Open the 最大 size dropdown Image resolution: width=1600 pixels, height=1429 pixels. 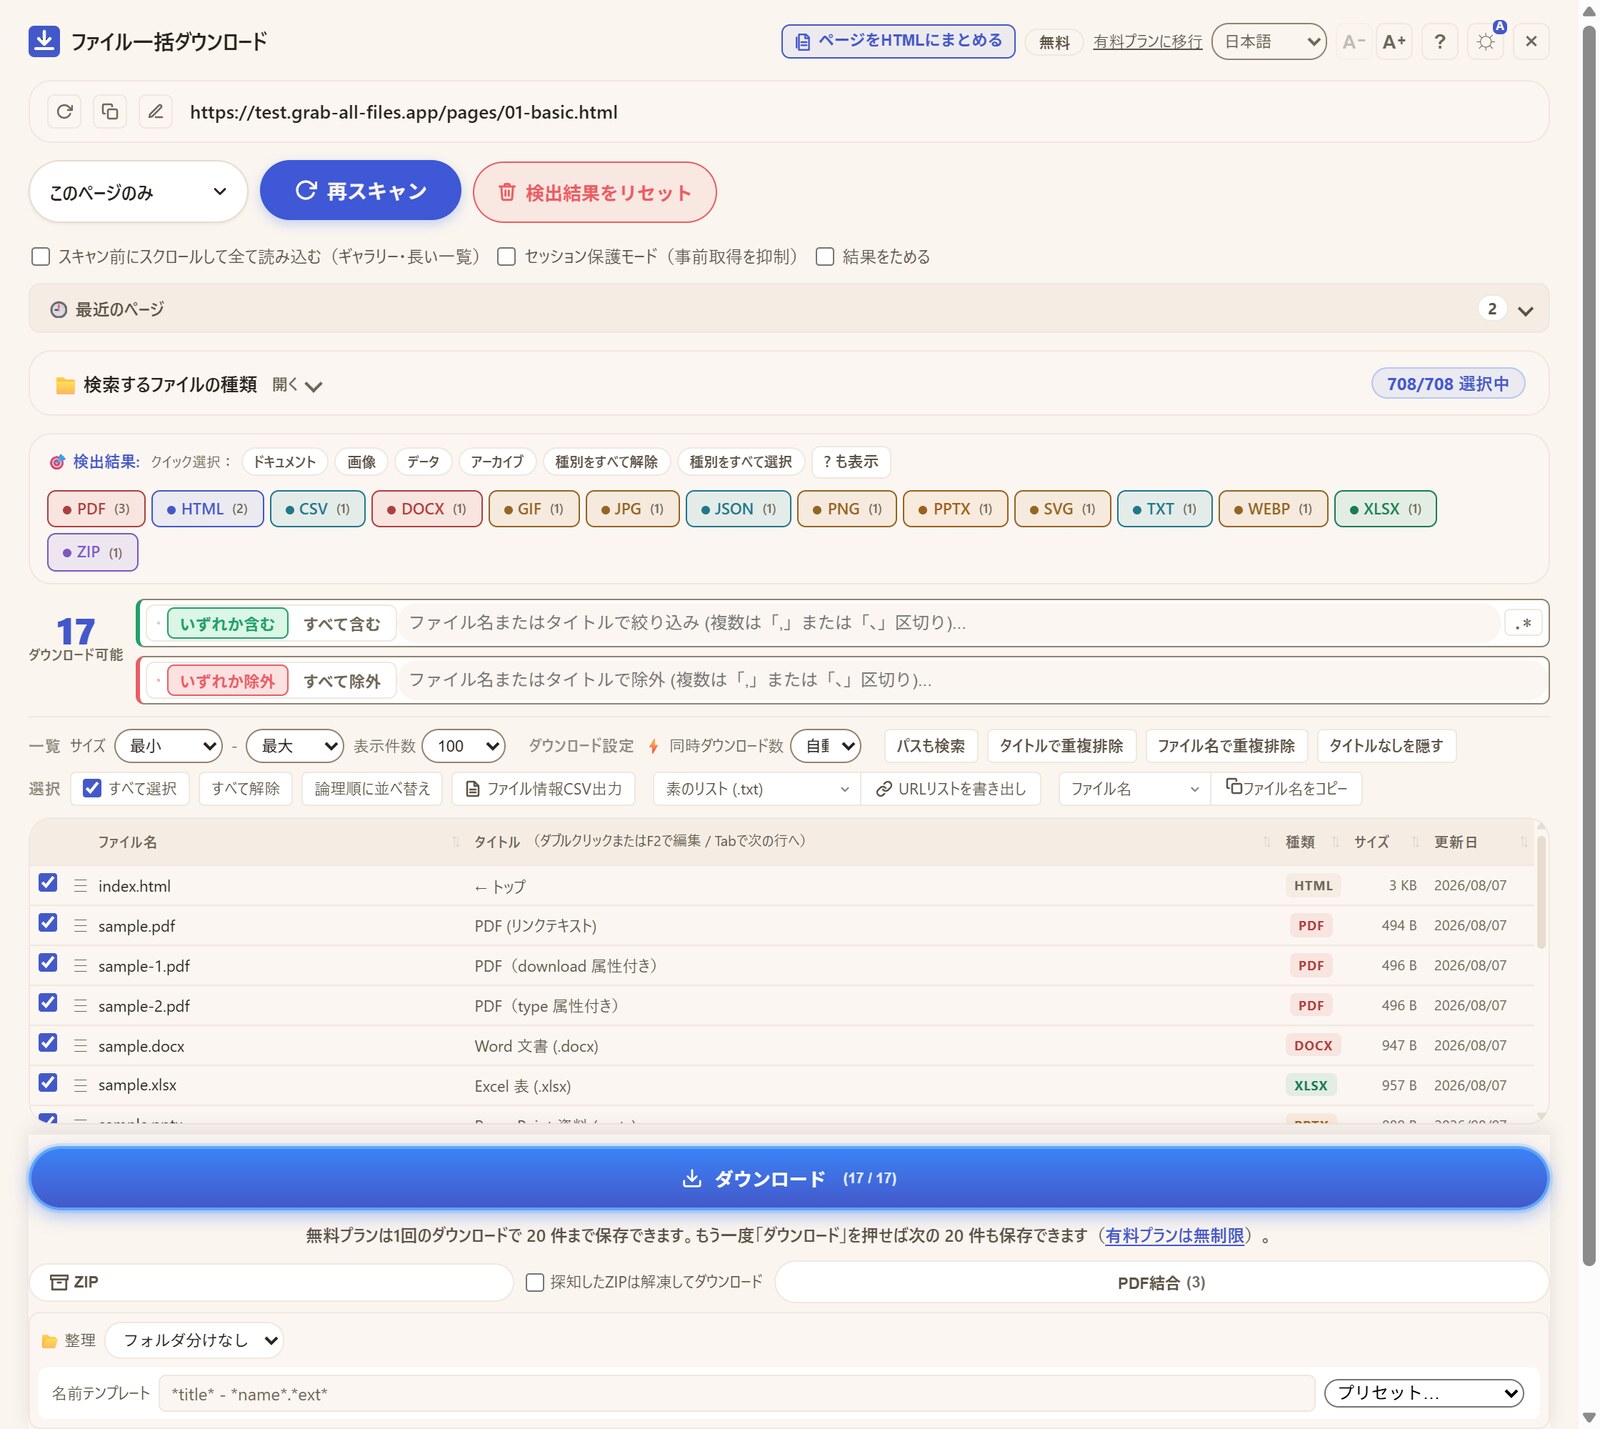click(x=295, y=746)
